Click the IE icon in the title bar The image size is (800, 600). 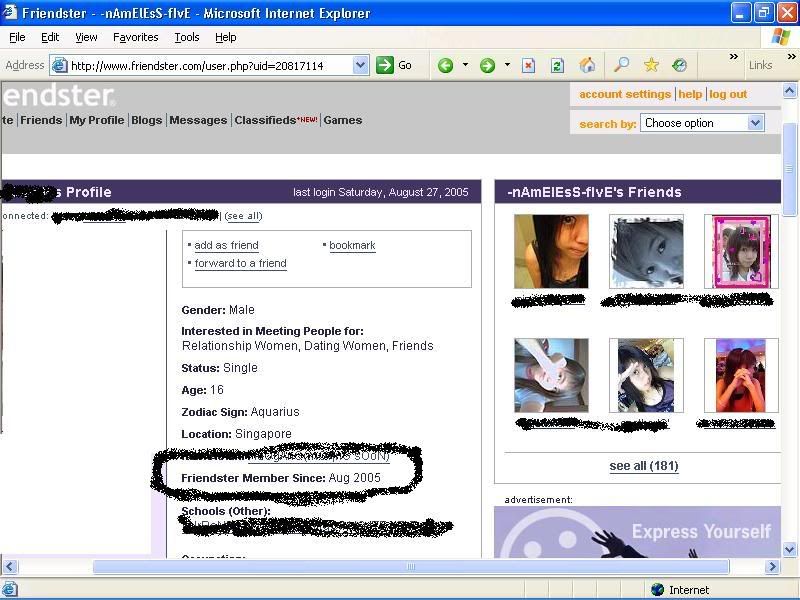point(10,12)
